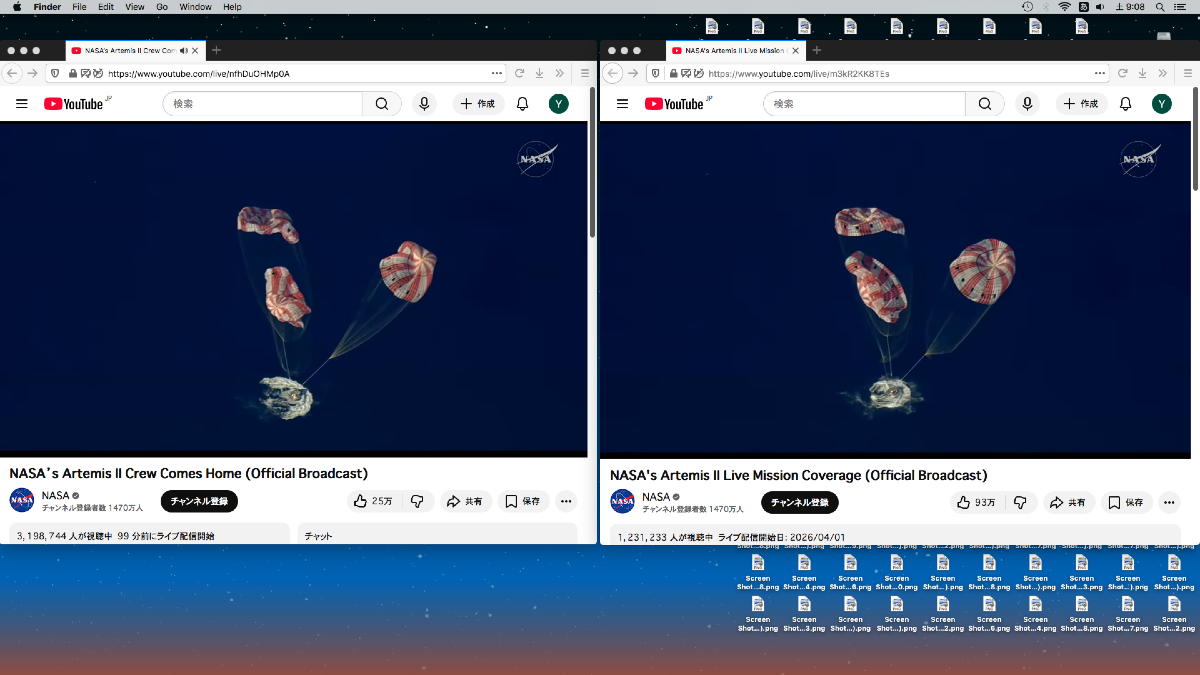Click 共有 share button under left video
This screenshot has height=675, width=1200.
click(x=465, y=501)
